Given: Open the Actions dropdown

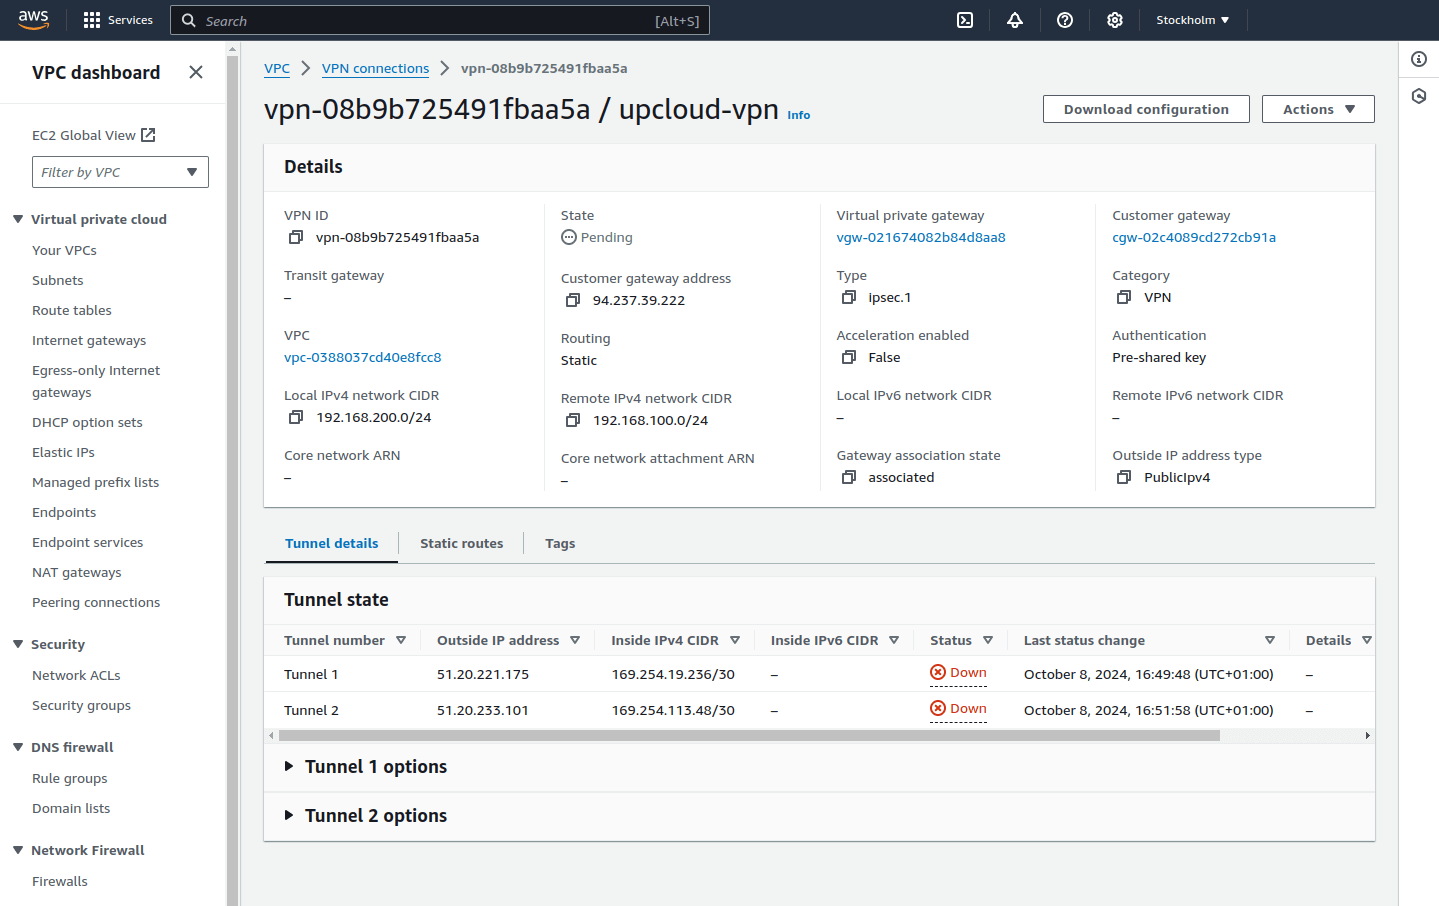Looking at the screenshot, I should click(1318, 109).
